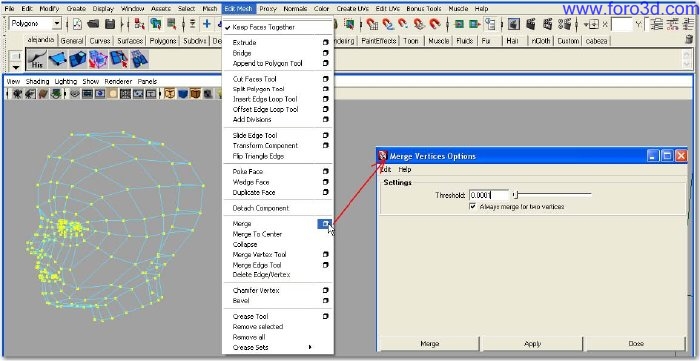
Task: Toggle the construction history icon
Action: coord(490,24)
